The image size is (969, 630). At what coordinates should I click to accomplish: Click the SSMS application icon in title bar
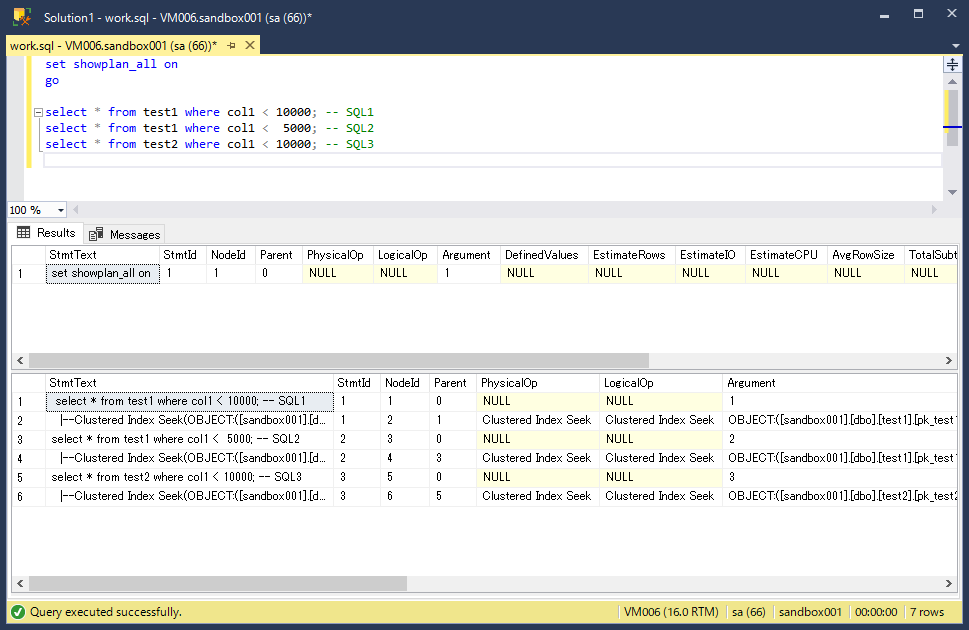(19, 15)
